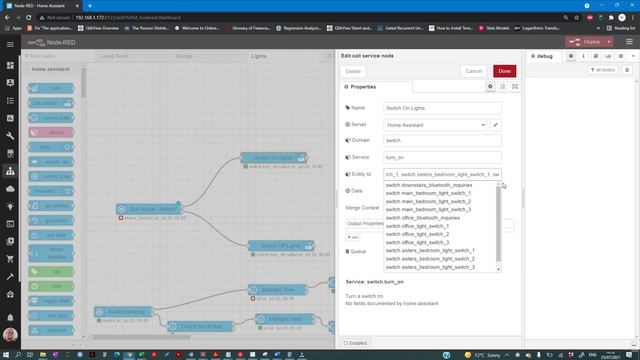Click the pencil icon to edit server
The image size is (640, 360).
[x=496, y=125]
